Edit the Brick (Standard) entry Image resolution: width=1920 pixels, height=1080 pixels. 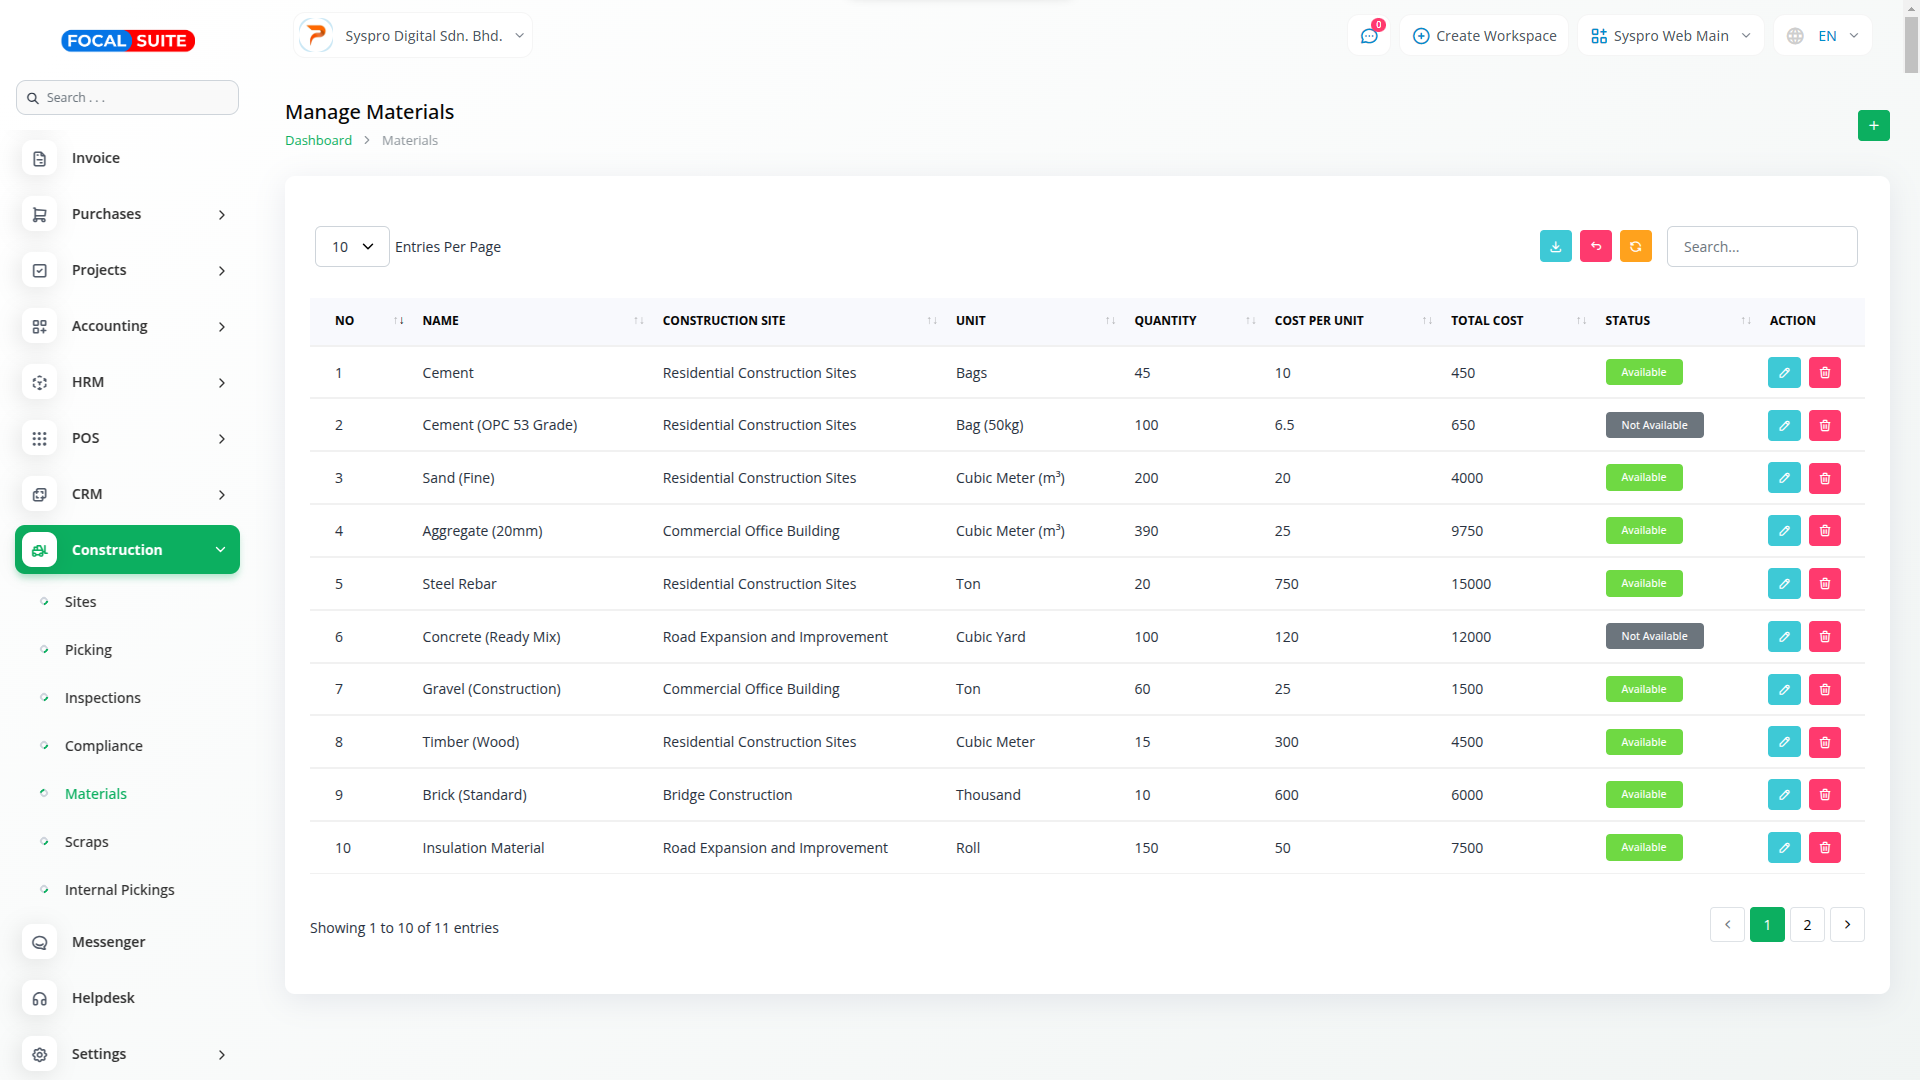point(1783,795)
